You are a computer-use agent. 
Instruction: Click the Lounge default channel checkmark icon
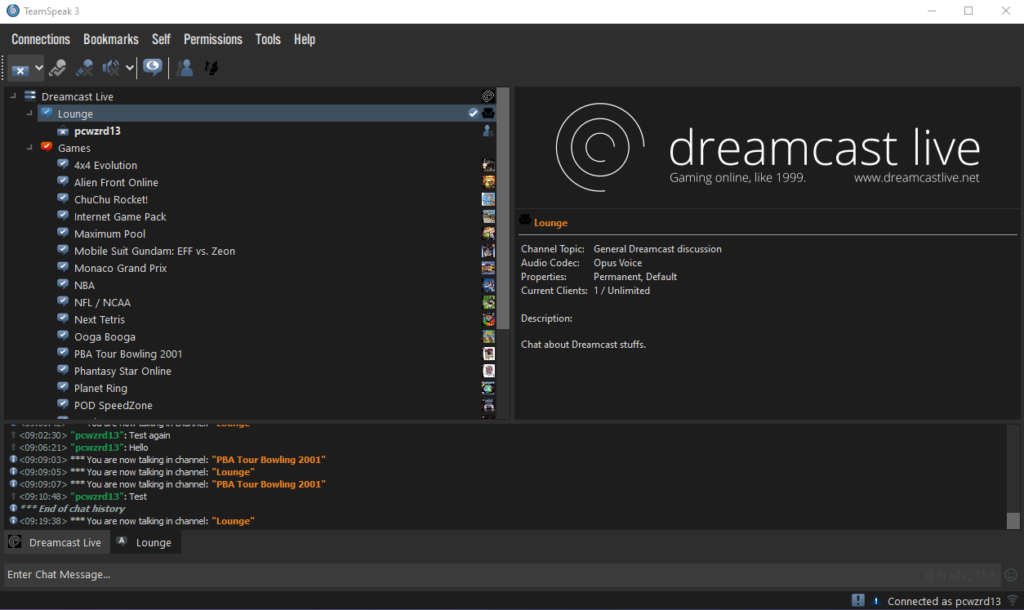point(473,113)
